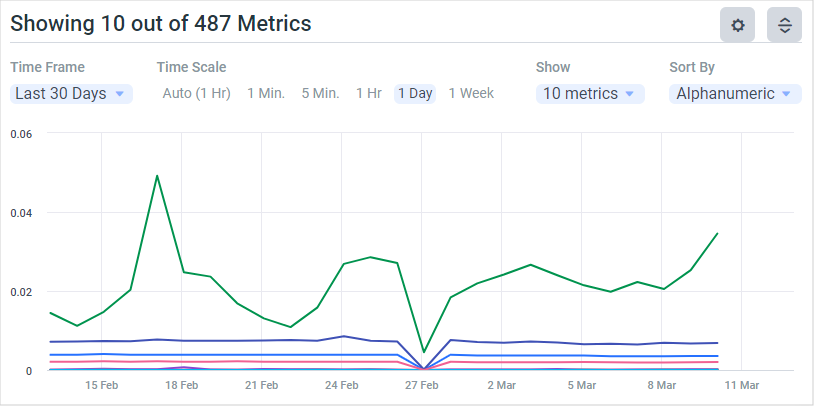Viewport: 814px width, 406px height.
Task: Select the 1 Min. time scale
Action: click(266, 93)
